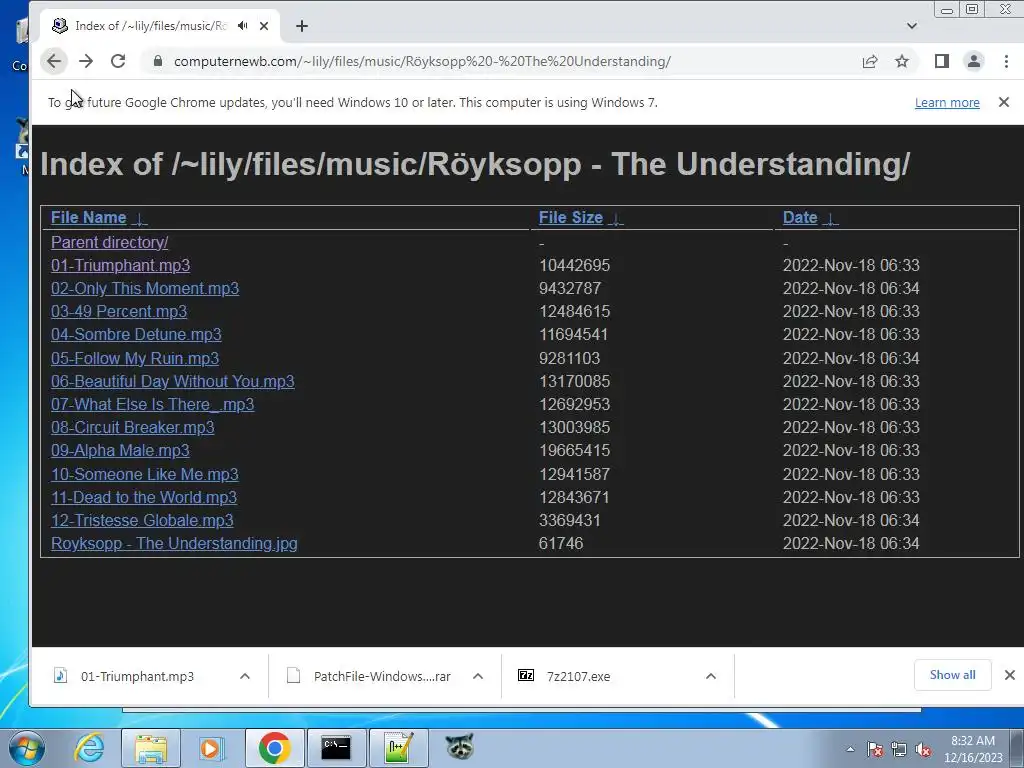Expand options for 01-Triumphant.mp3 download
This screenshot has height=768, width=1024.
(x=245, y=676)
